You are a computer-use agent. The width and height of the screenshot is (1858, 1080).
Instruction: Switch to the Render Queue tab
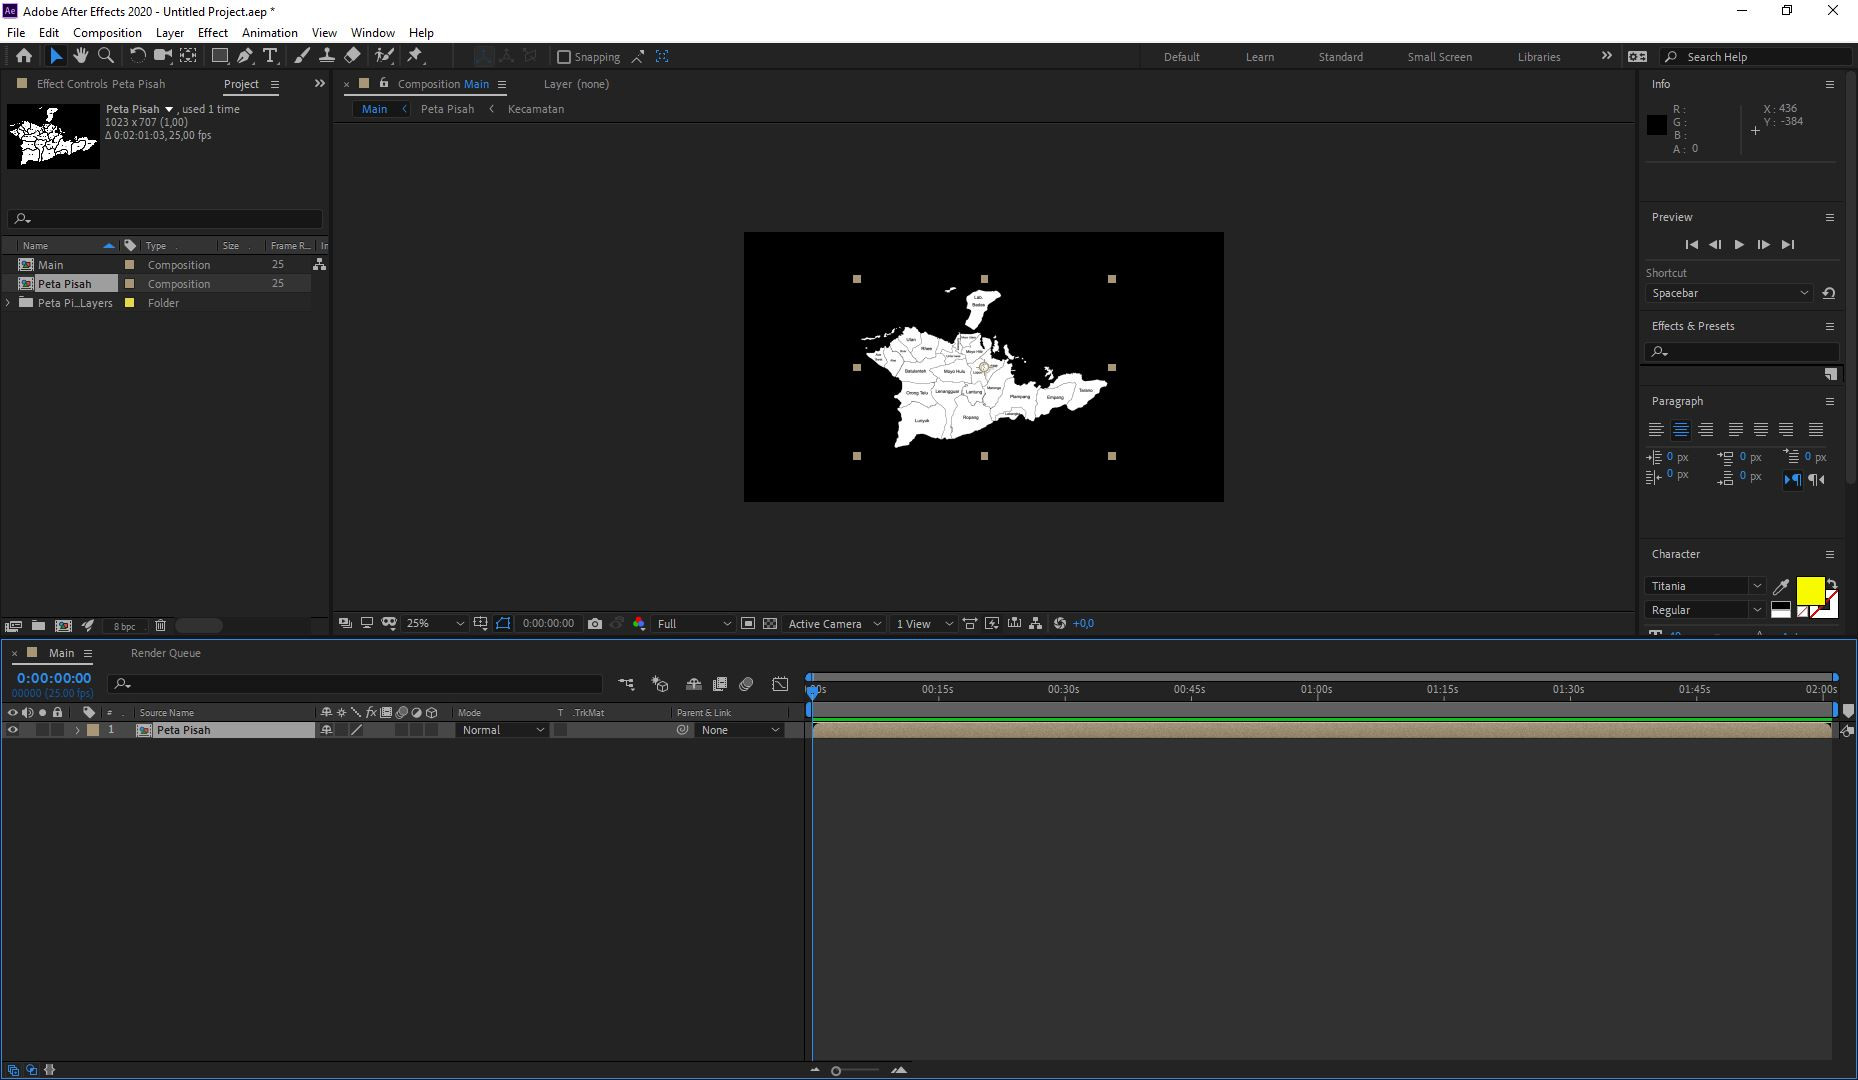(166, 653)
